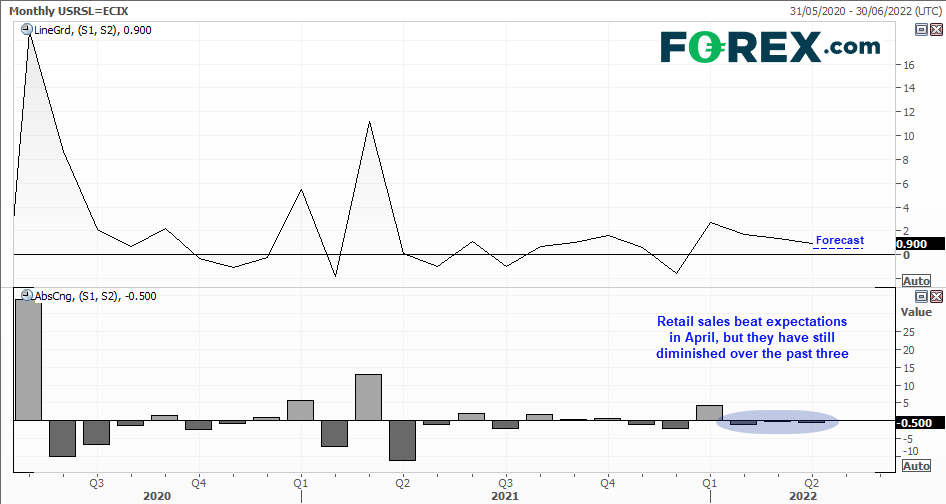Select the 0.900 price marker
Image resolution: width=946 pixels, height=504 pixels.
914,244
